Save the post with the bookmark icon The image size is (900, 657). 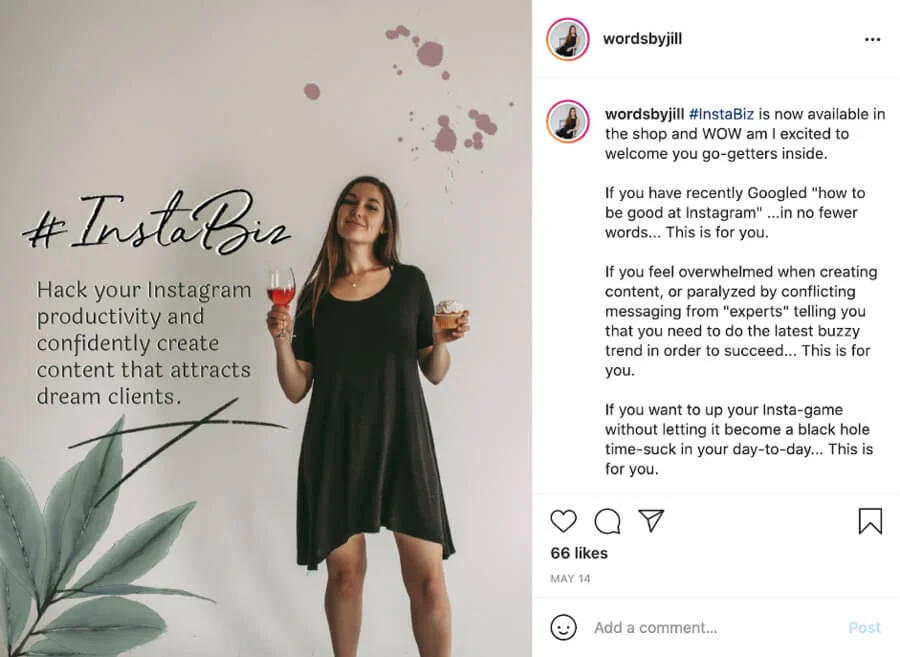pos(869,521)
